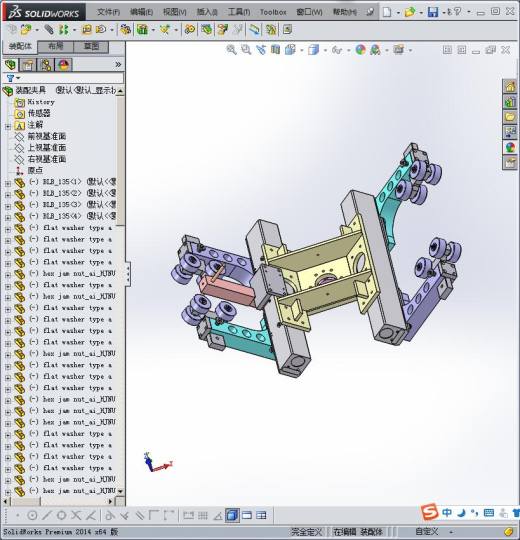
Task: Switch to the 布局 tab
Action: pyautogui.click(x=55, y=47)
